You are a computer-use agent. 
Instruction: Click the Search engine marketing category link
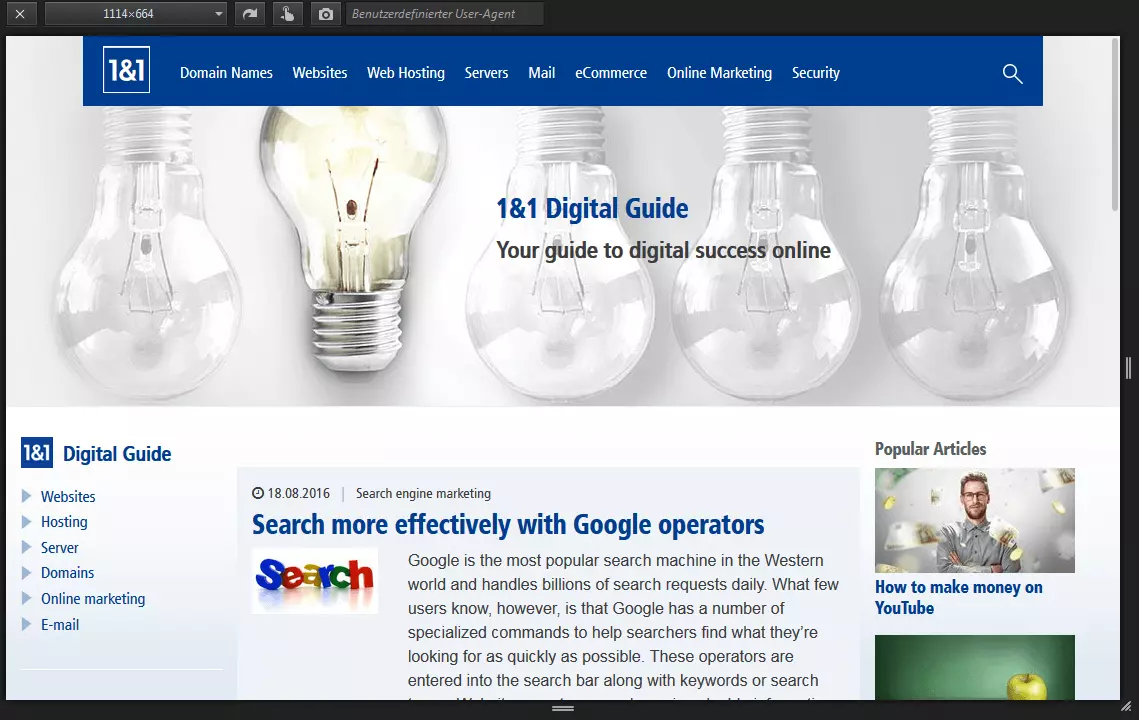tap(423, 493)
